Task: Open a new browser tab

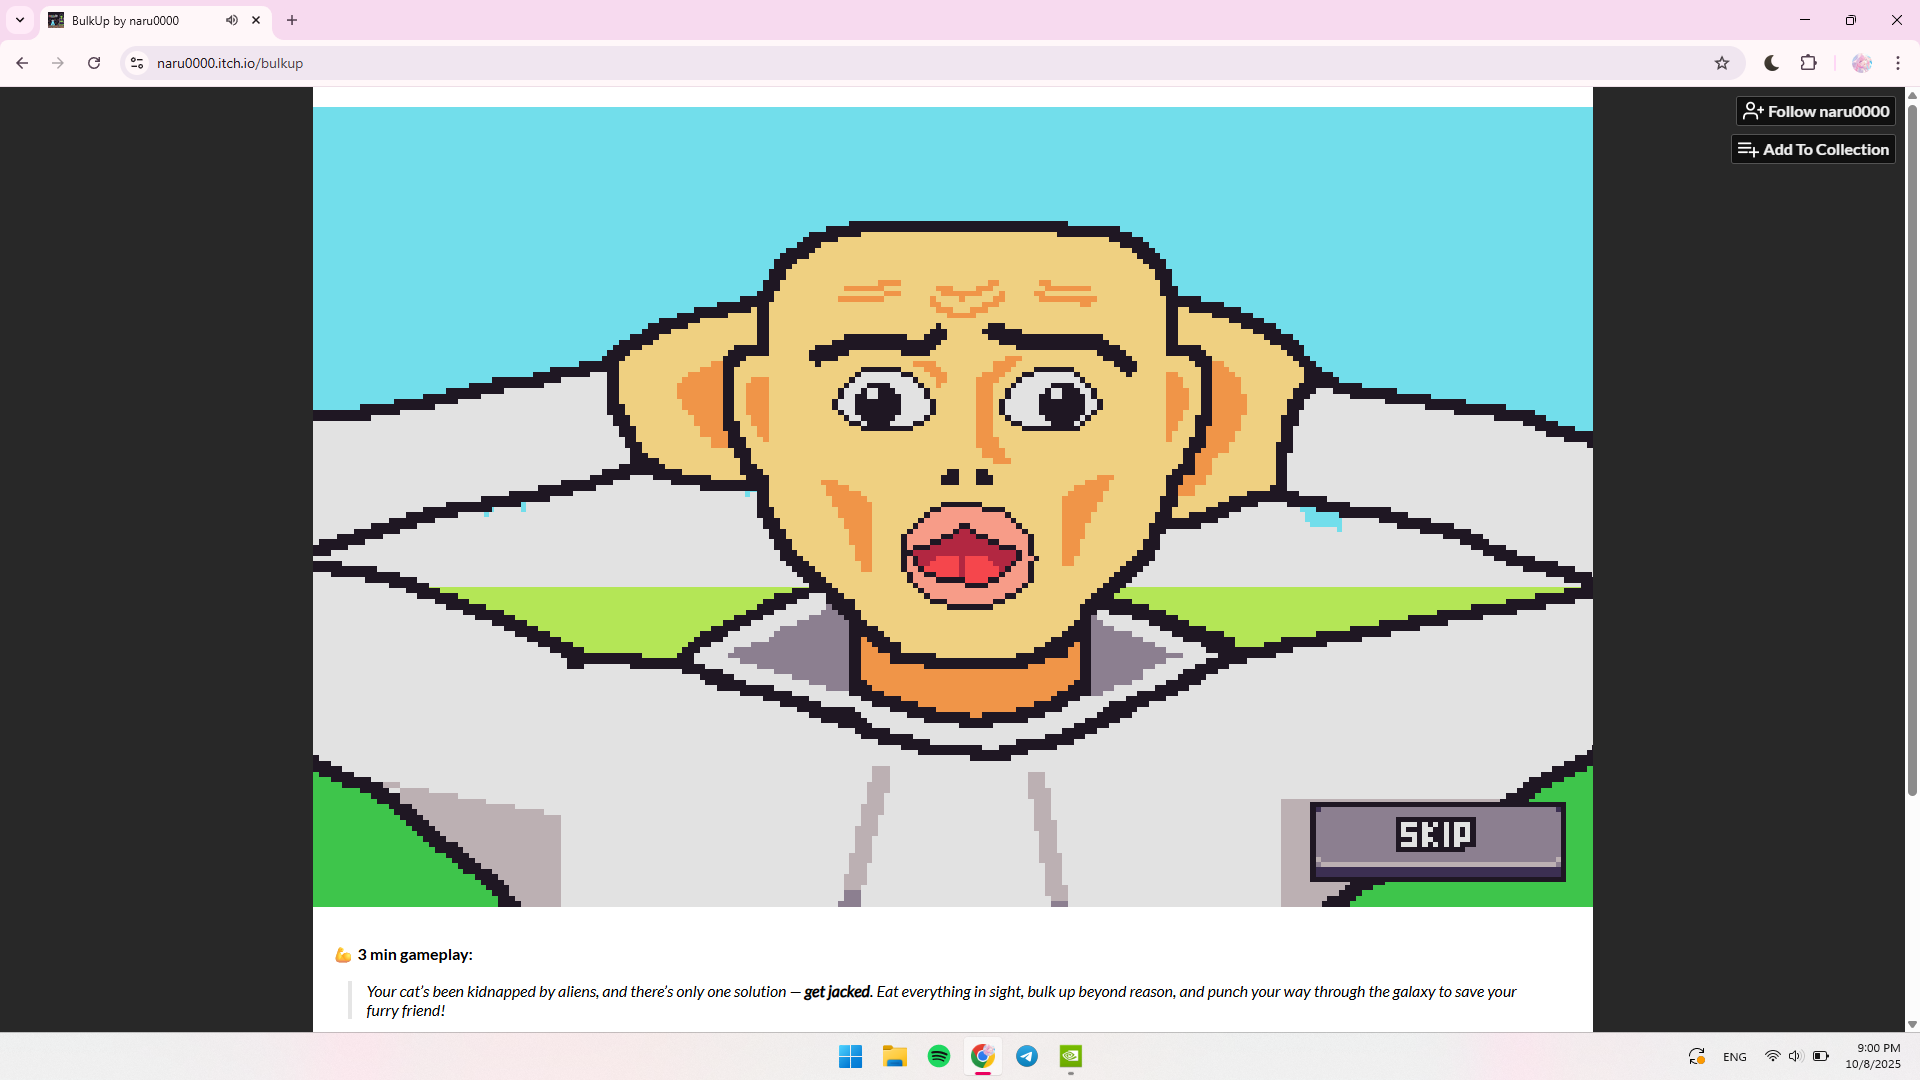Action: [292, 20]
